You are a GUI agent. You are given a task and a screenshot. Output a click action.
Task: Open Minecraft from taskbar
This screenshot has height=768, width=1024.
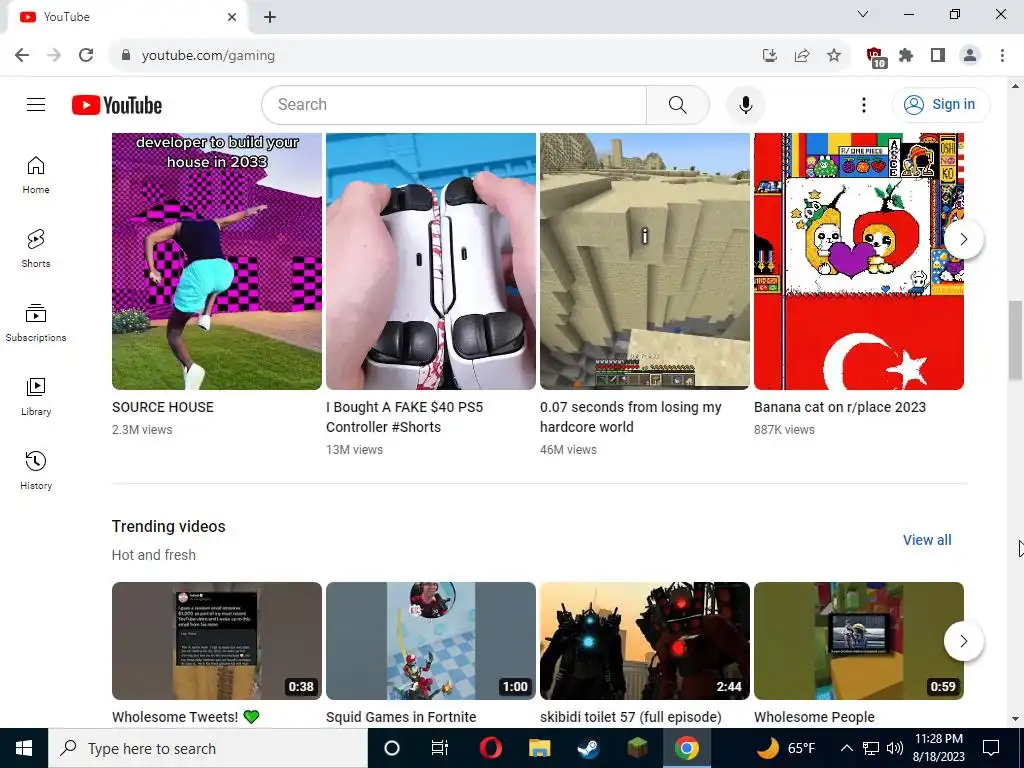[637, 748]
